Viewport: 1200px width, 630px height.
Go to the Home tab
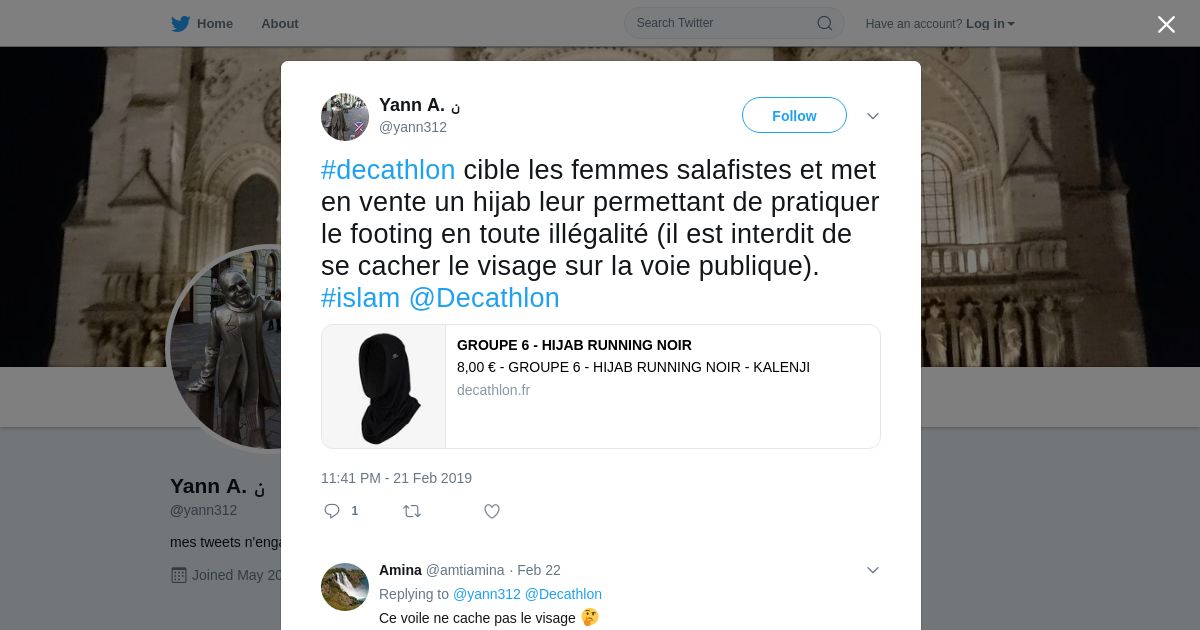(202, 24)
